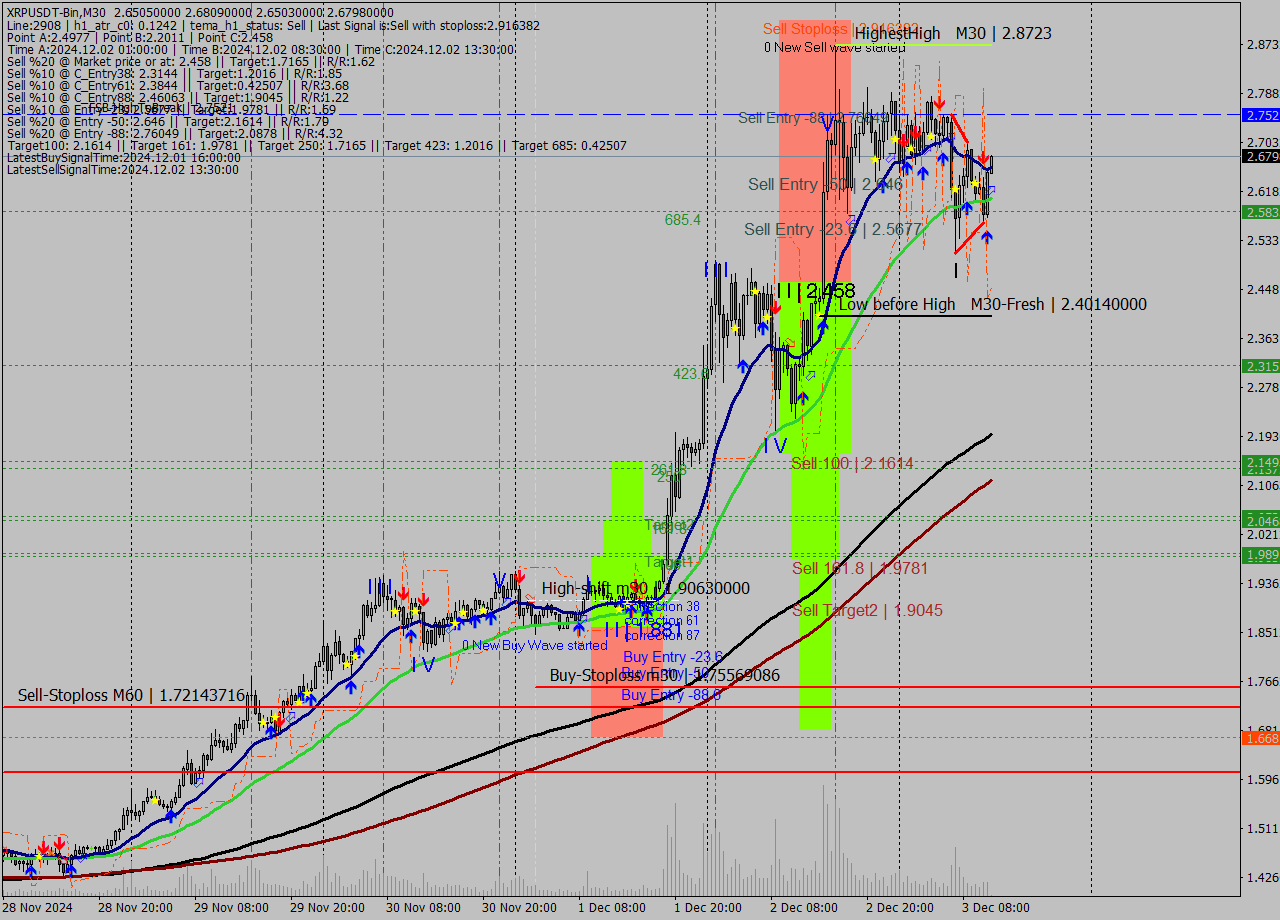Viewport: 1280px width, 920px height.
Task: Click the 1.936 price scale value
Action: (1262, 583)
